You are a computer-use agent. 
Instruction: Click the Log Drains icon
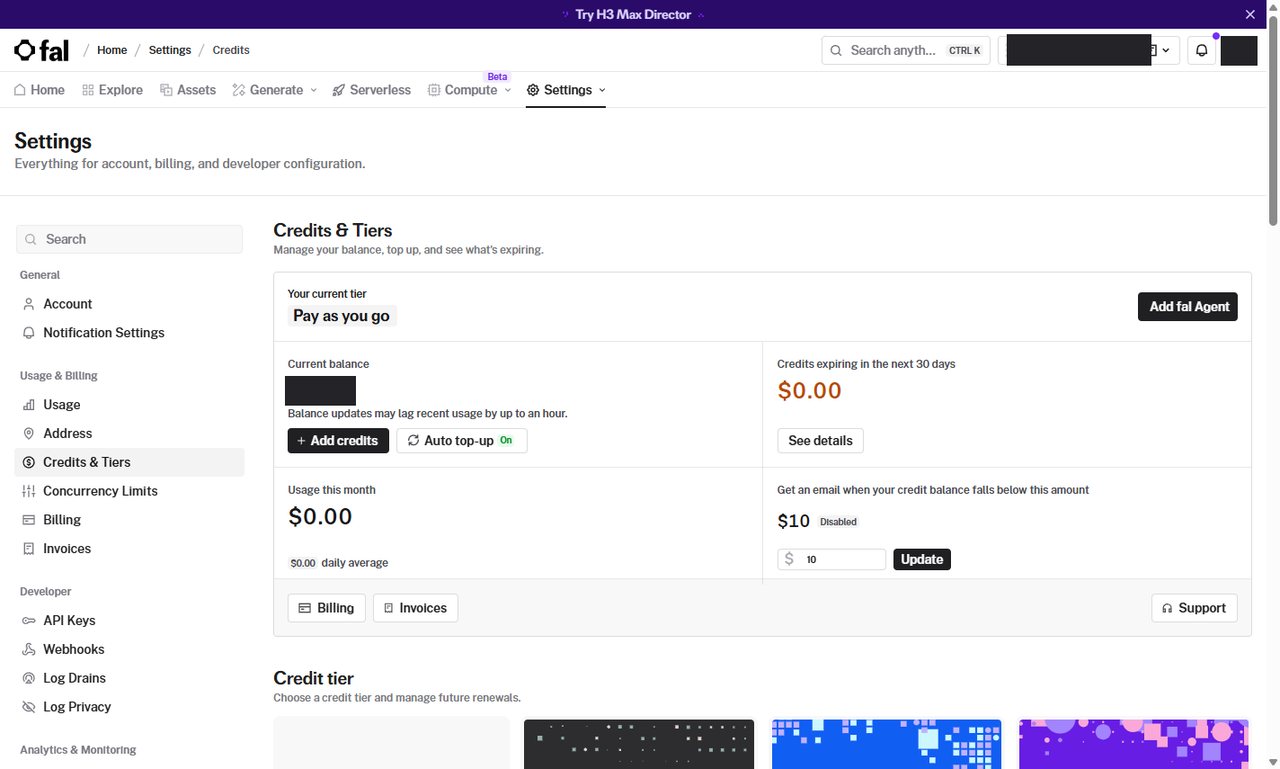pos(29,678)
